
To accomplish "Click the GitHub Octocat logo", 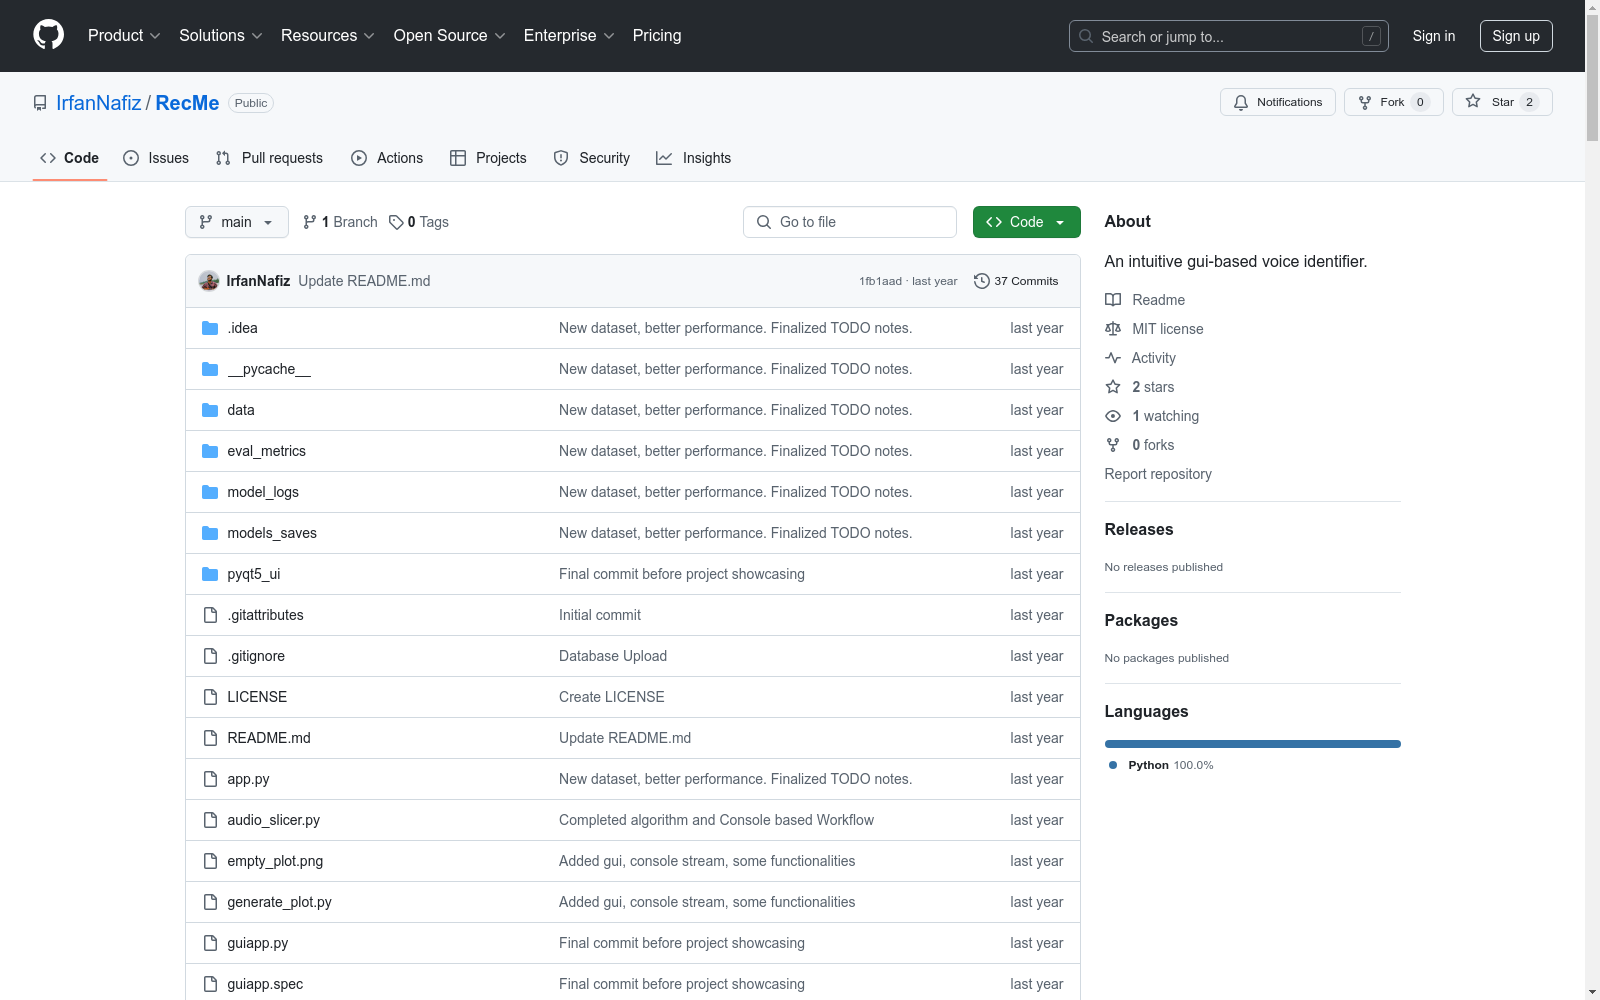I will [48, 35].
